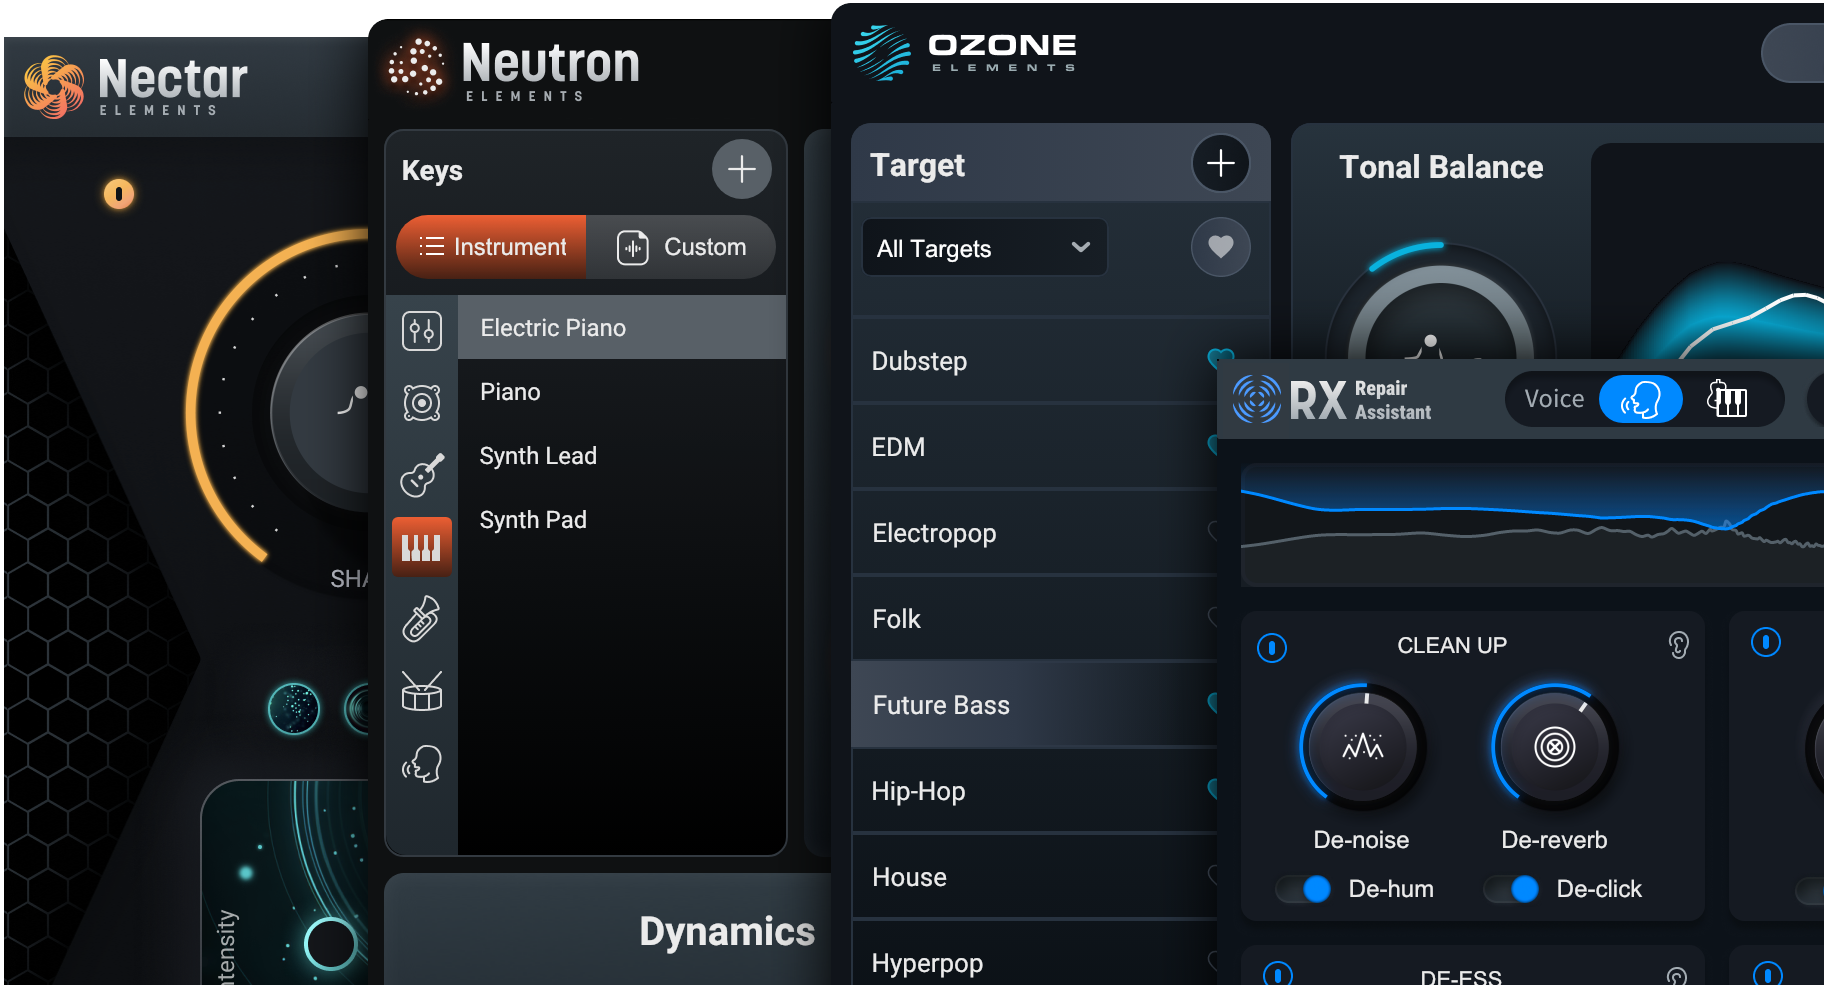Switch RX Repair Assistant to instrument mode
The image size is (1824, 985).
(x=1729, y=398)
